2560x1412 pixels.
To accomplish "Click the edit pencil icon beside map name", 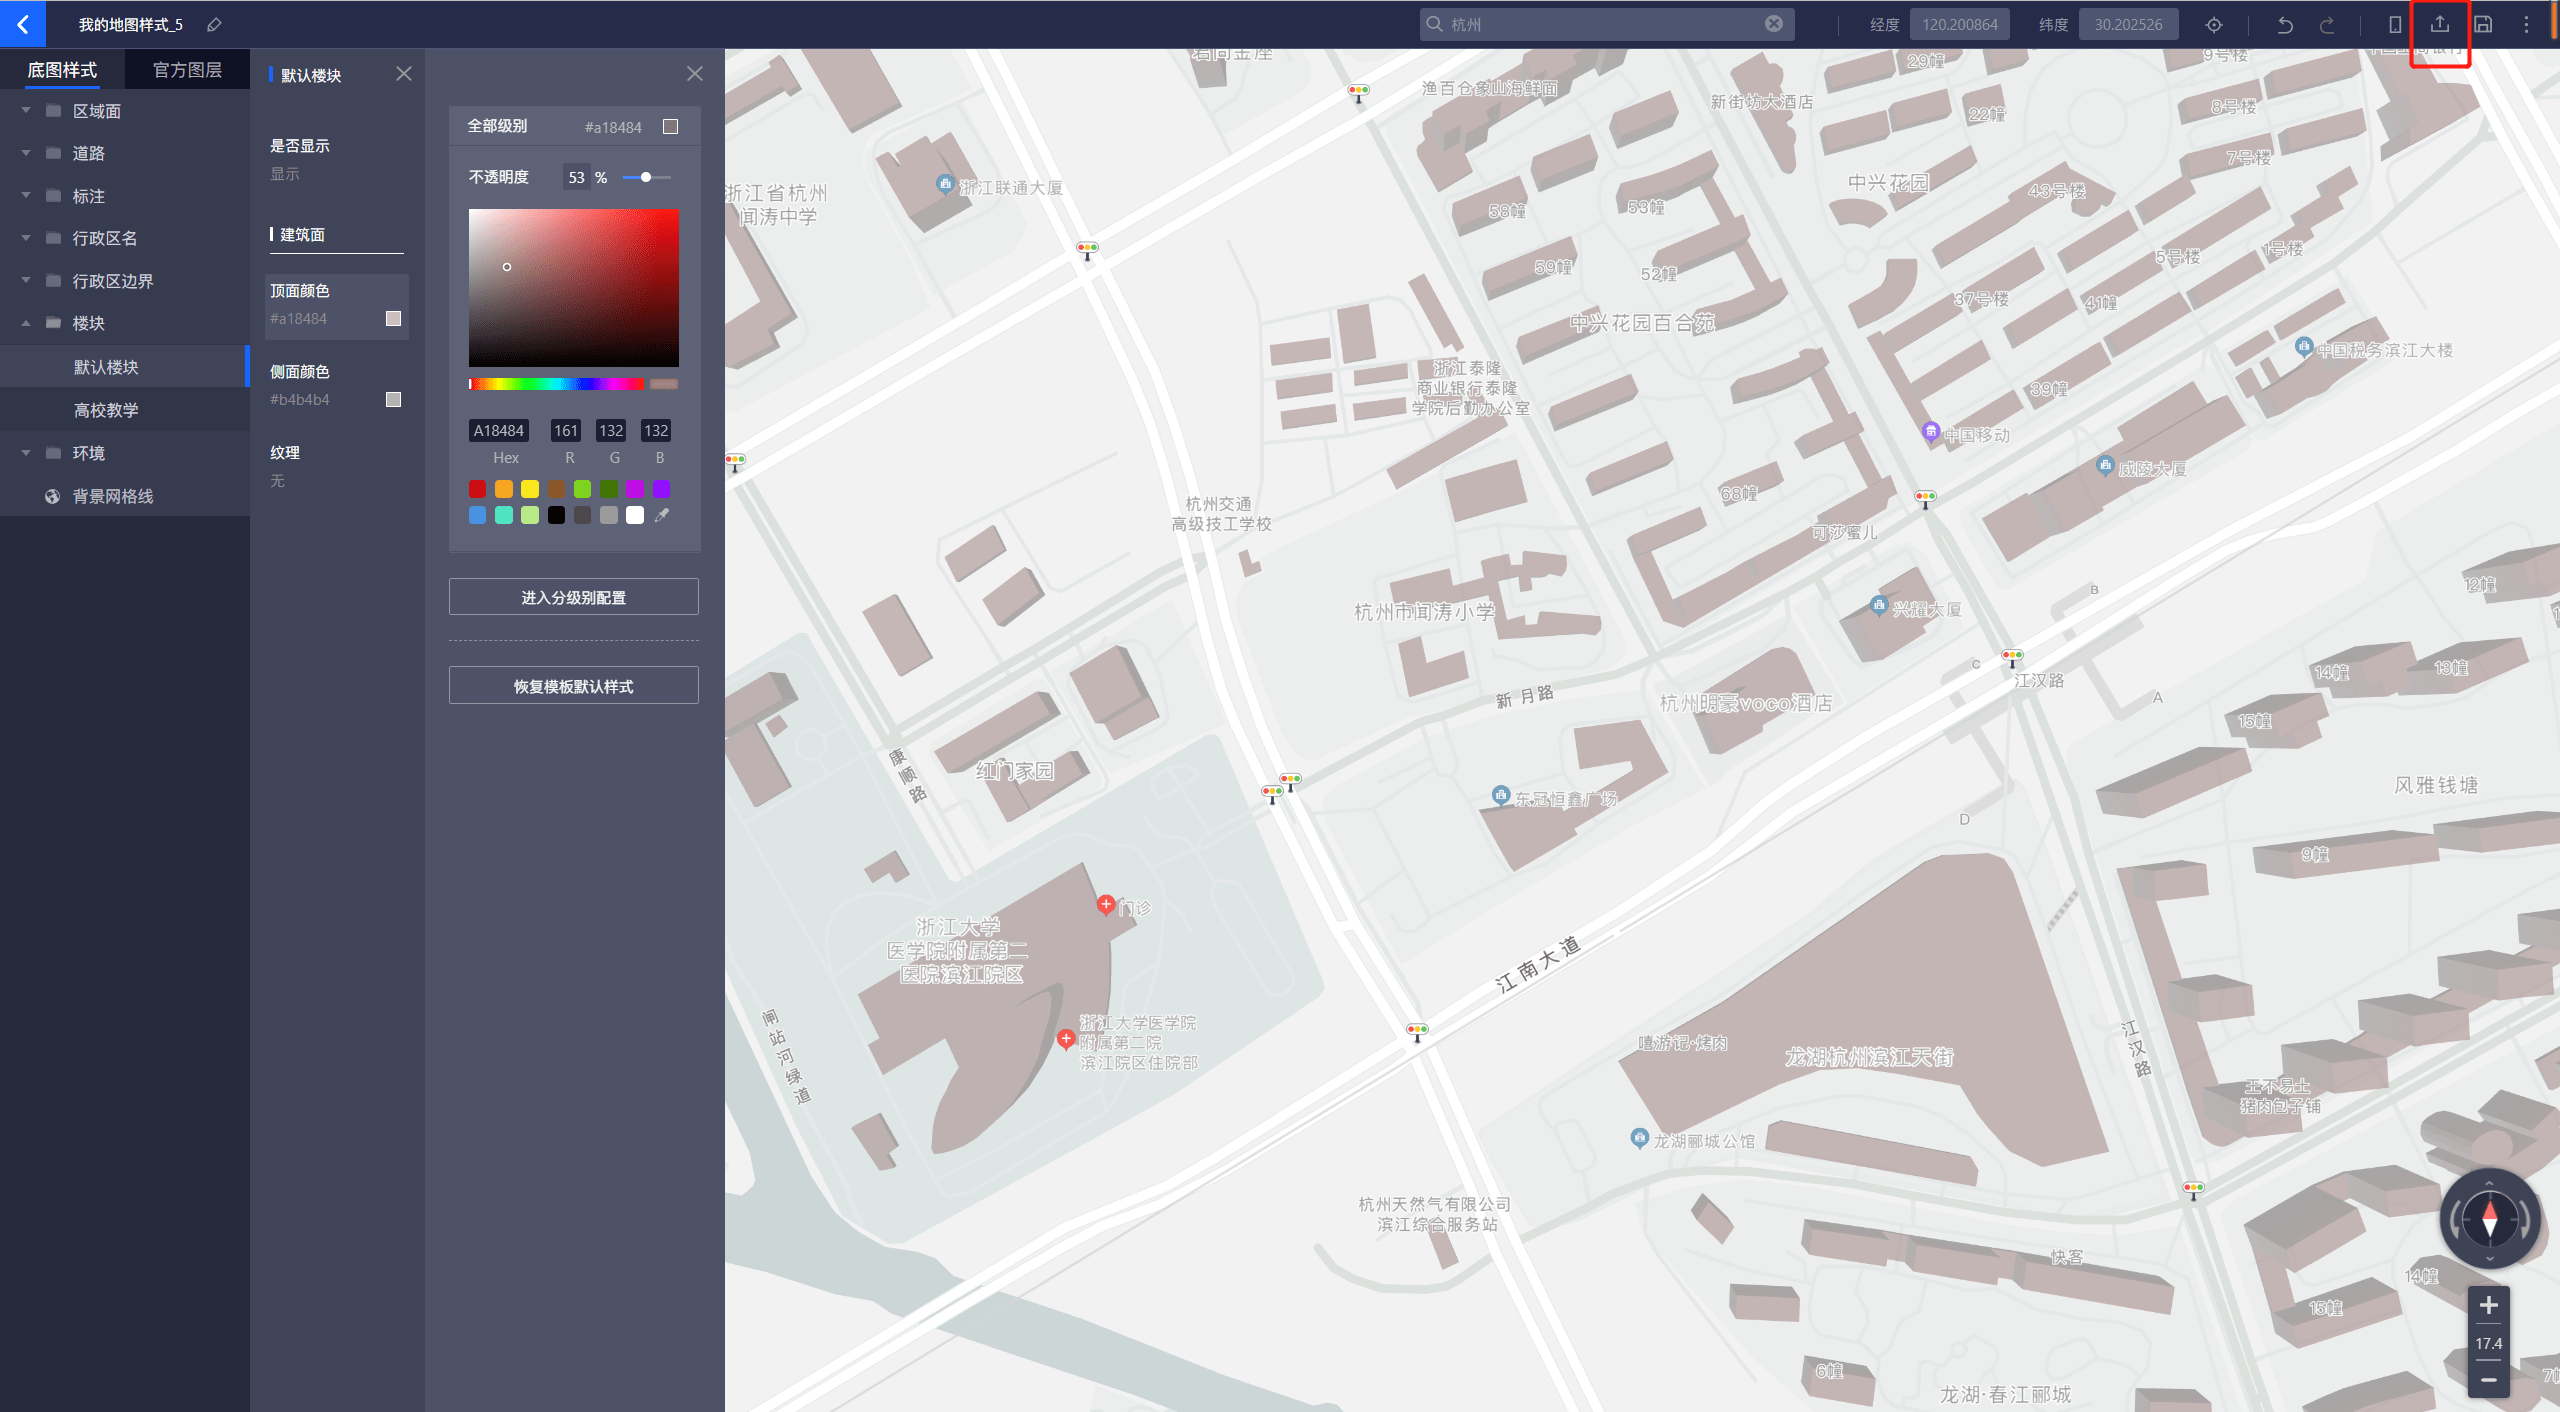I will coord(214,25).
